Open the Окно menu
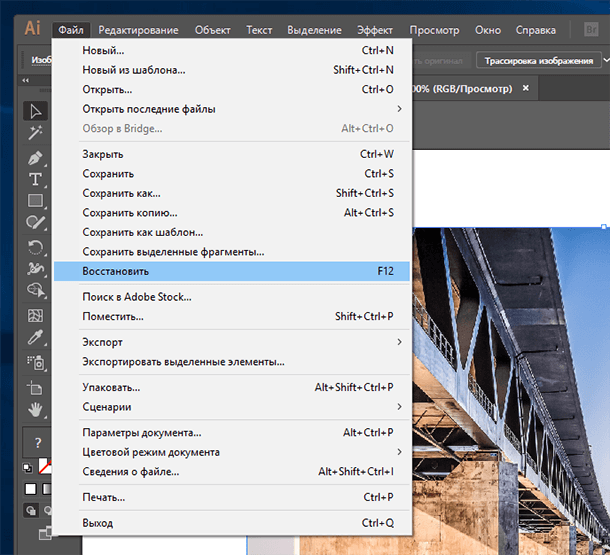The width and height of the screenshot is (610, 555). (488, 30)
